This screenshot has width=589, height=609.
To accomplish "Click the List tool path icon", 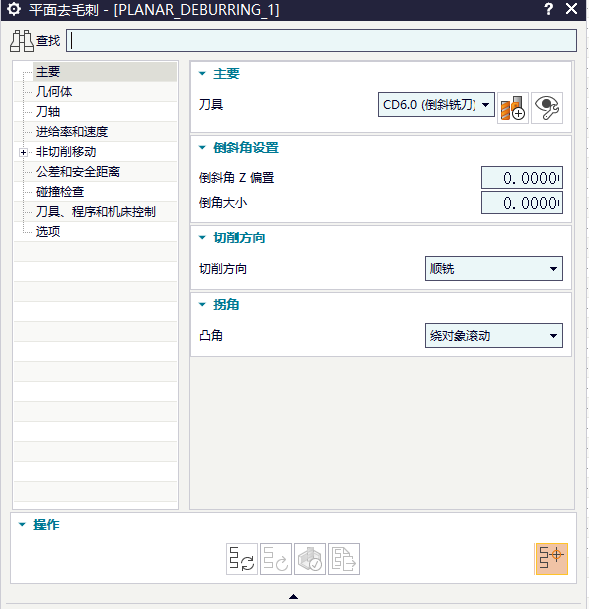I will 344,559.
